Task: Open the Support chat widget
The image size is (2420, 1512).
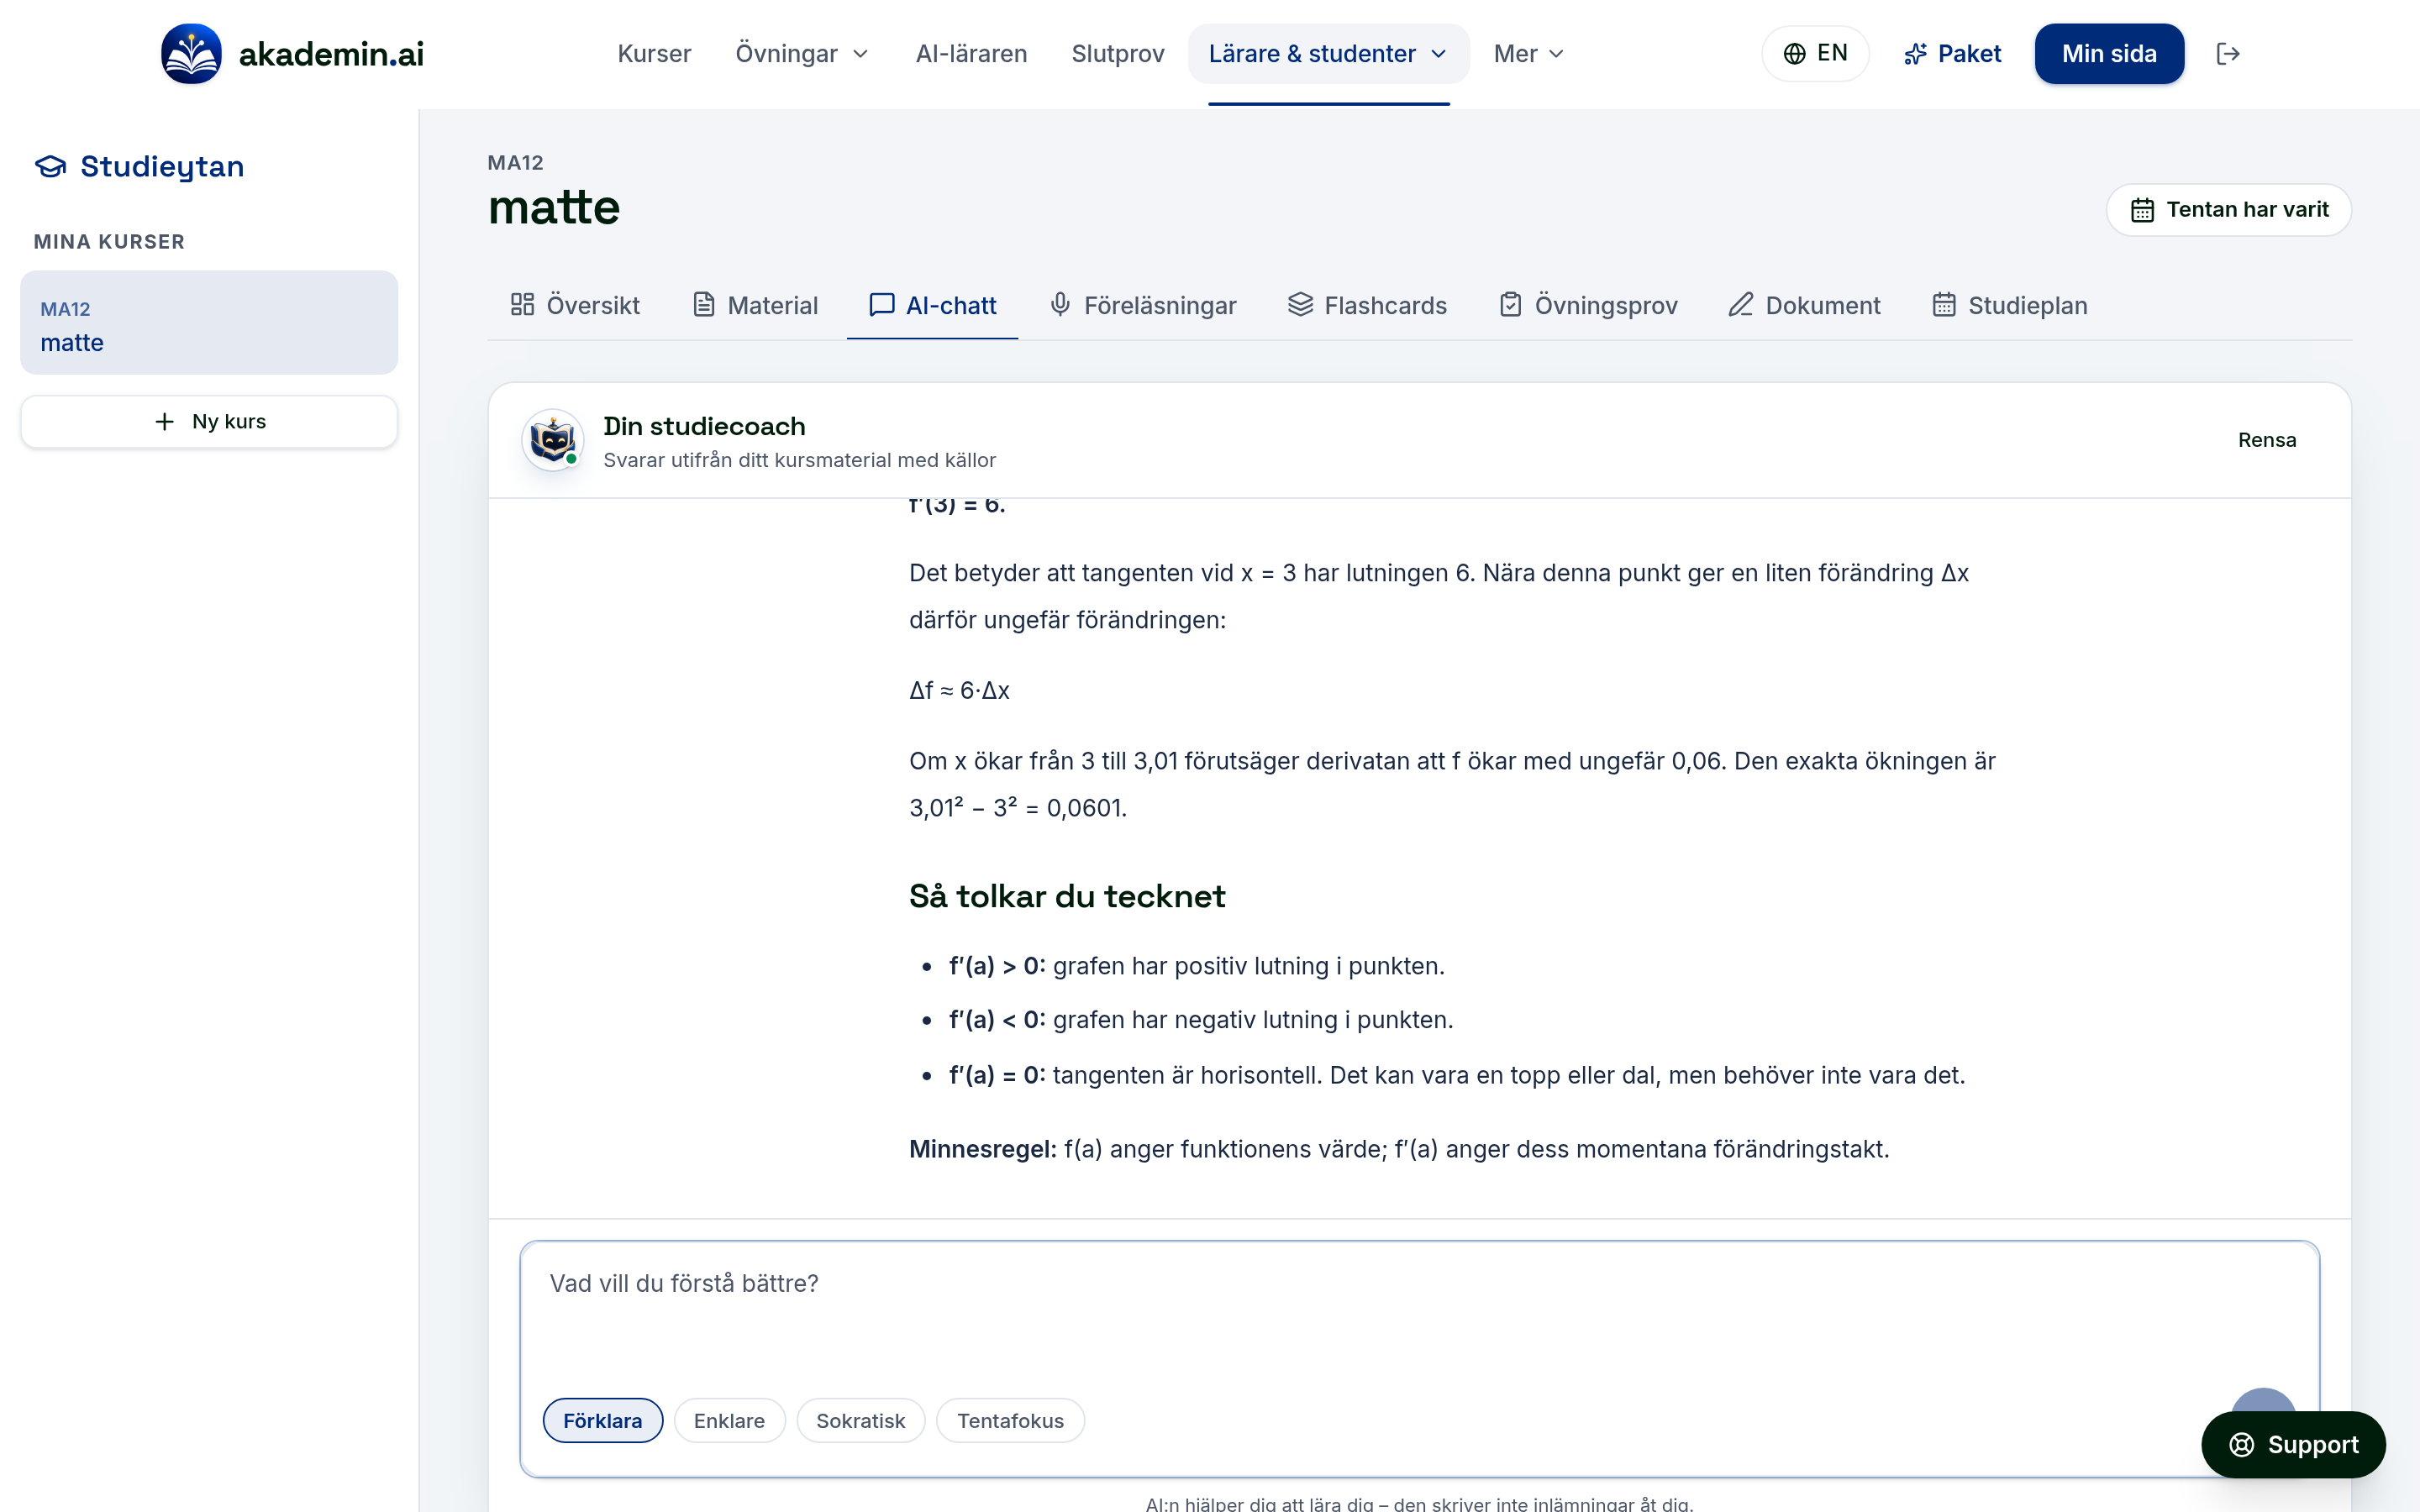Action: pos(2293,1444)
